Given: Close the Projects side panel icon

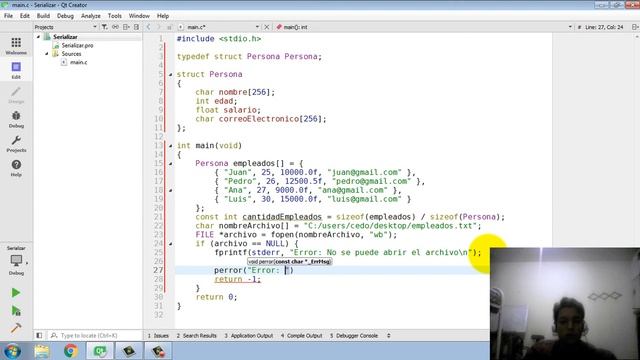Looking at the screenshot, I should click(x=136, y=27).
